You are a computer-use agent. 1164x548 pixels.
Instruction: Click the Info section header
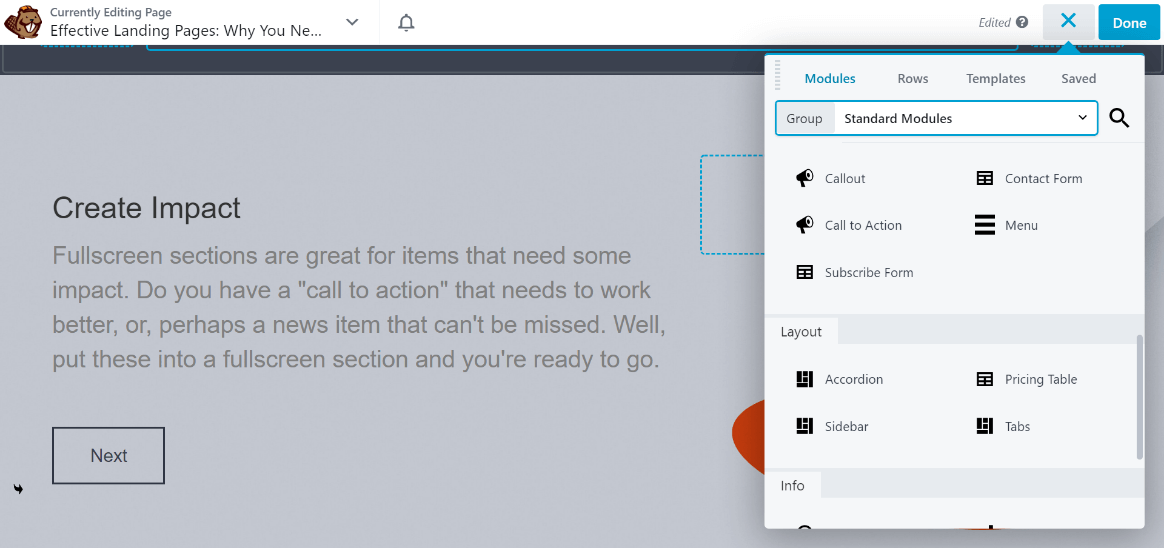[792, 485]
